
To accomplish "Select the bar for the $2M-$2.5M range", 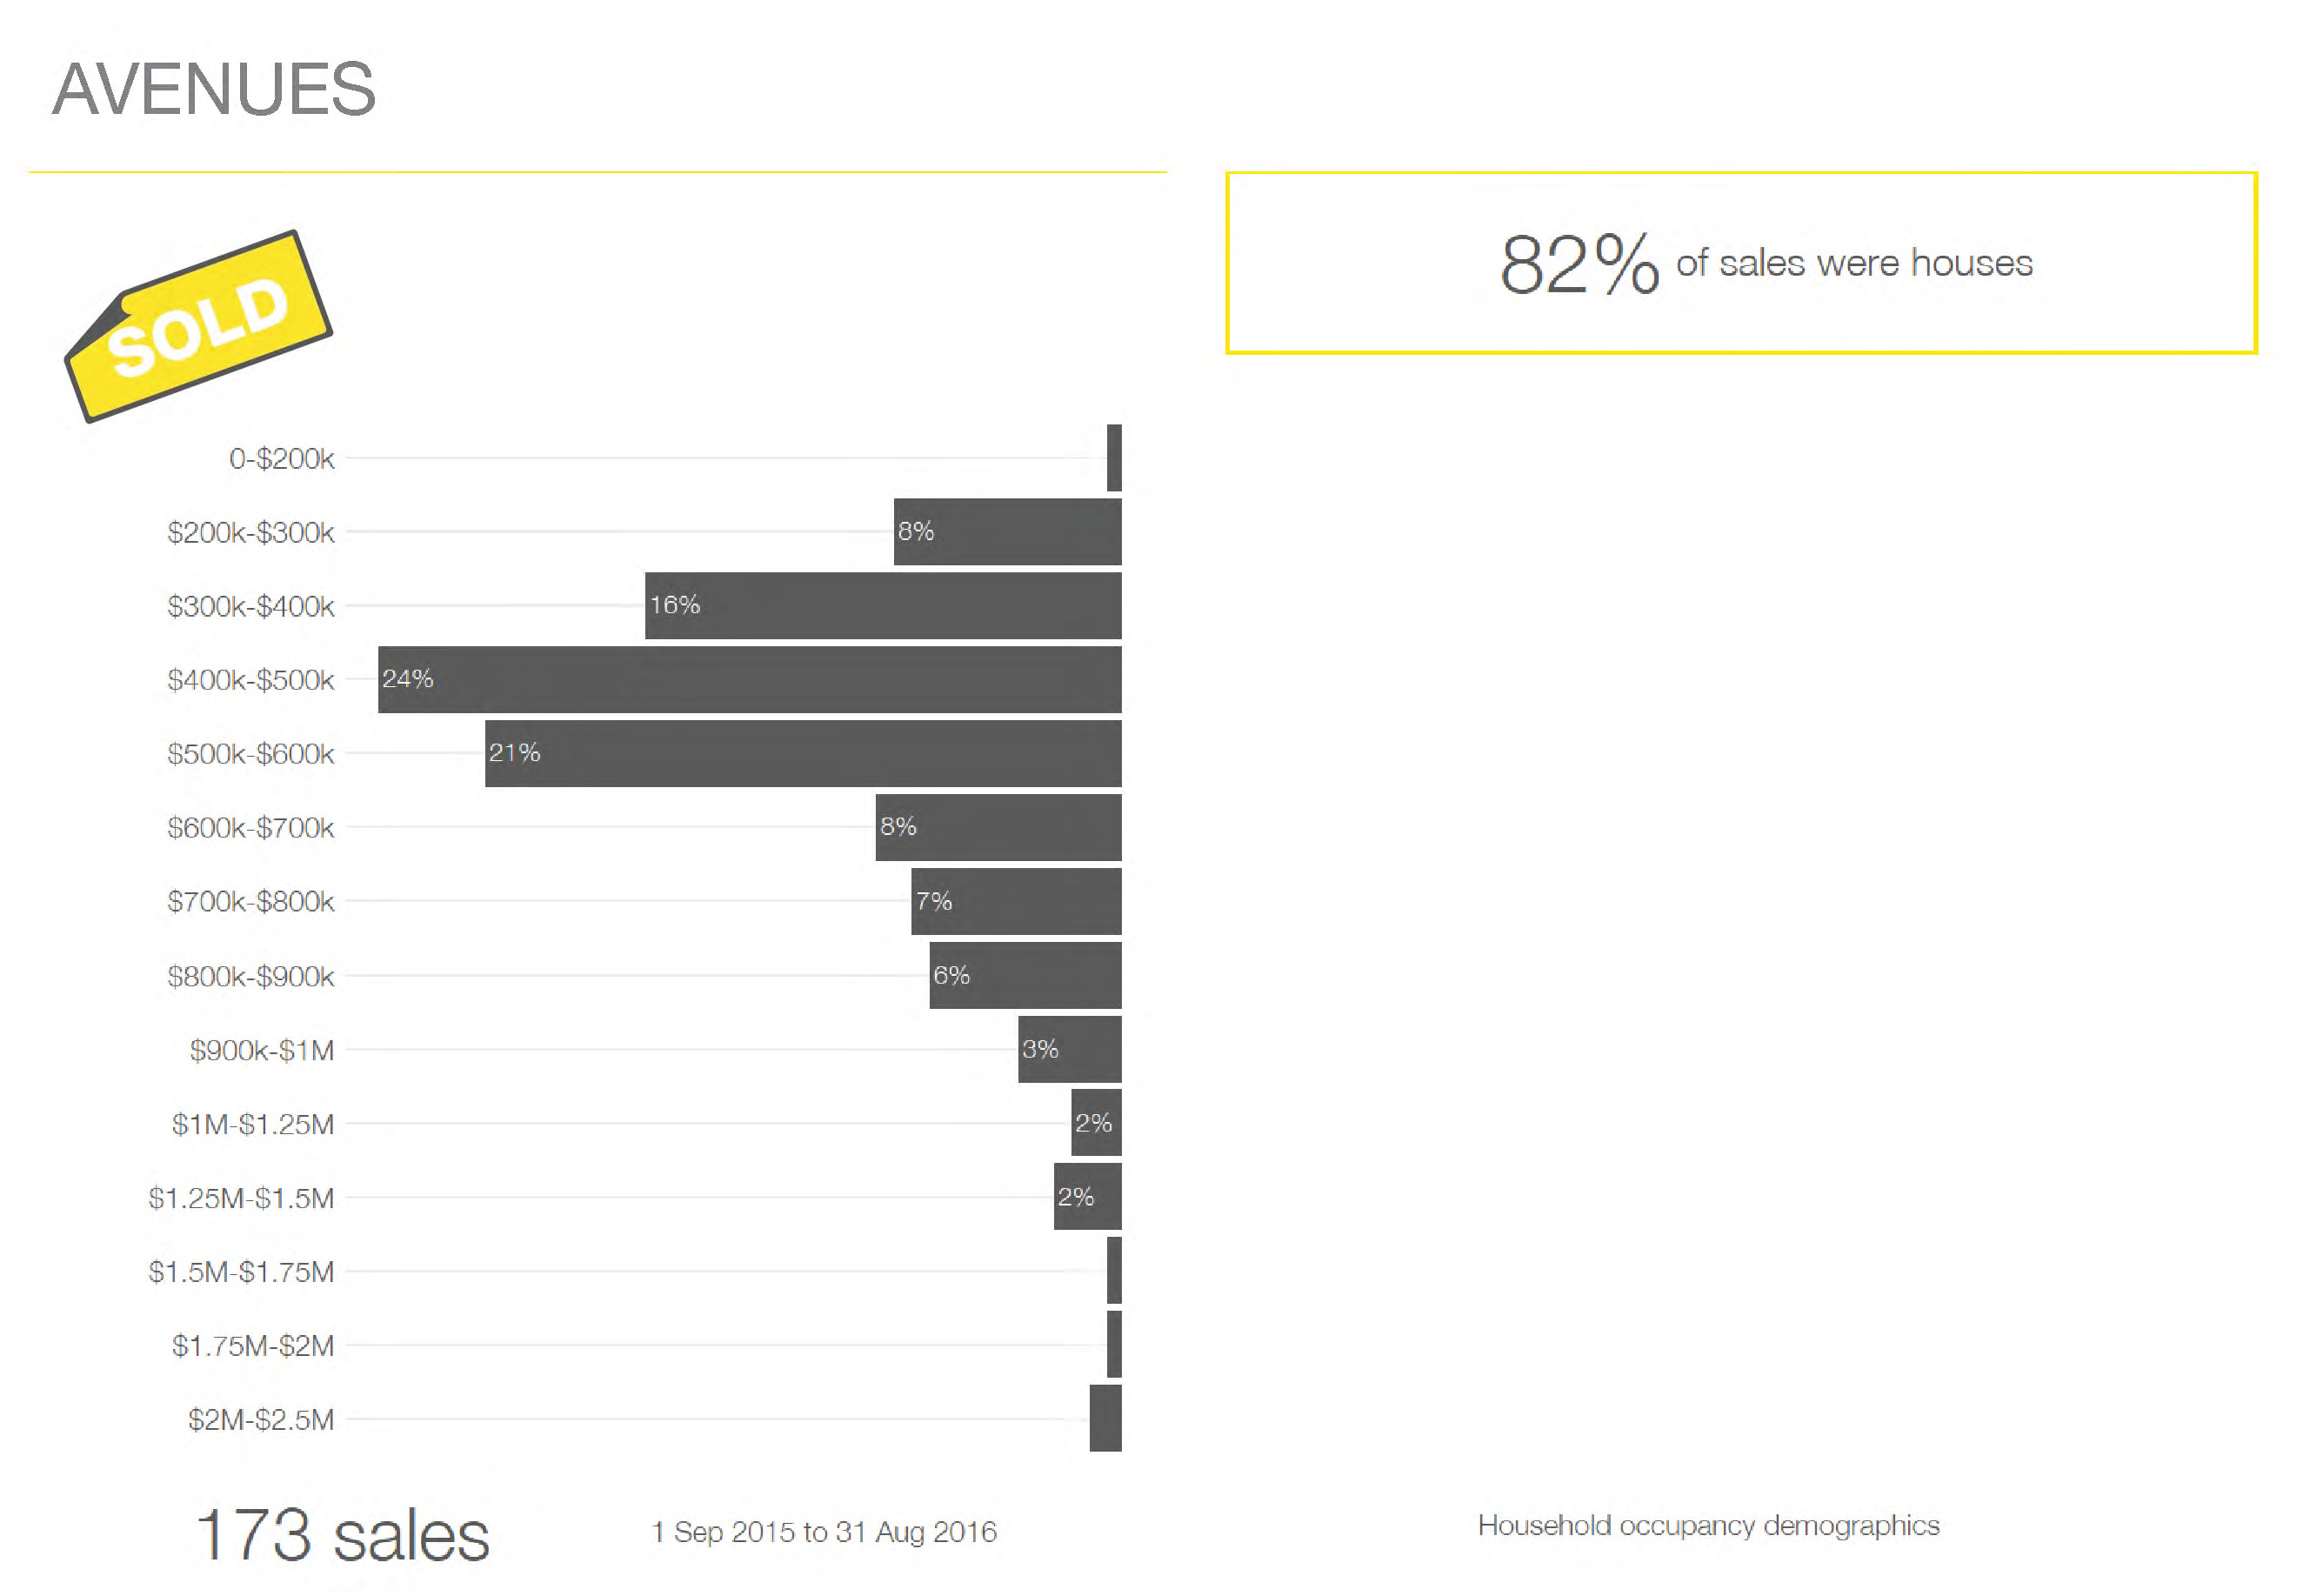I will coord(1105,1419).
